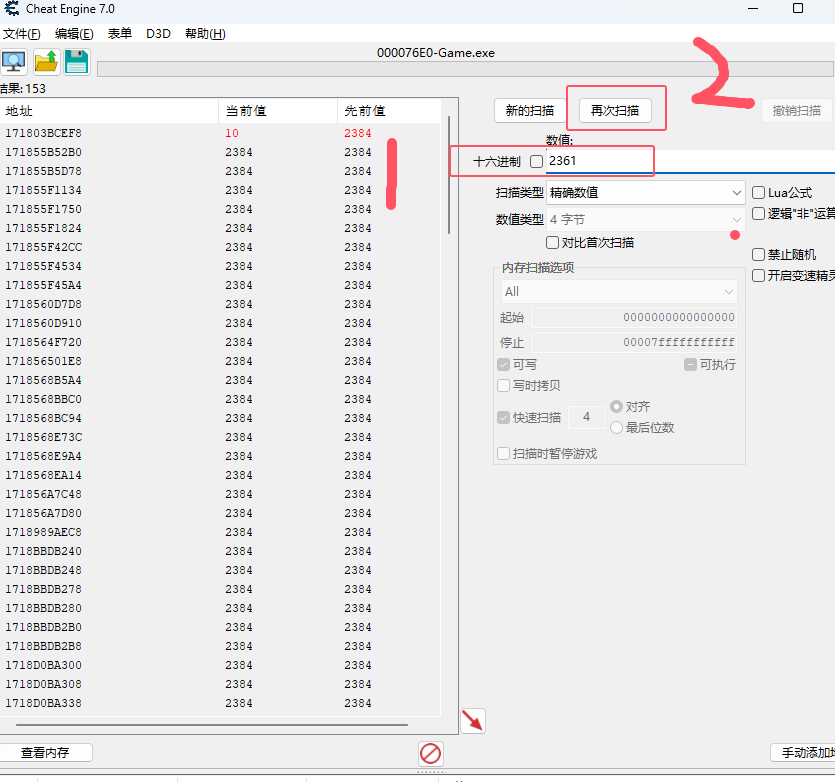Select address row 171855F42CC
Viewport: 835px width, 782px height.
[x=220, y=247]
